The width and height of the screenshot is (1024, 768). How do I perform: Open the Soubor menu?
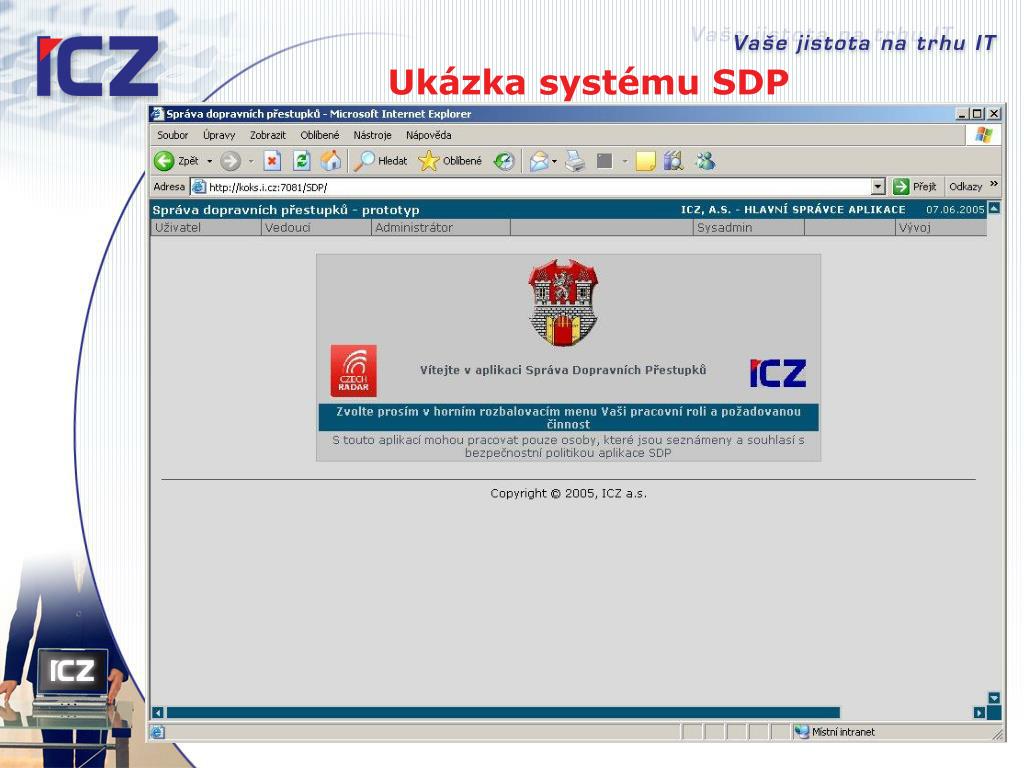click(172, 135)
